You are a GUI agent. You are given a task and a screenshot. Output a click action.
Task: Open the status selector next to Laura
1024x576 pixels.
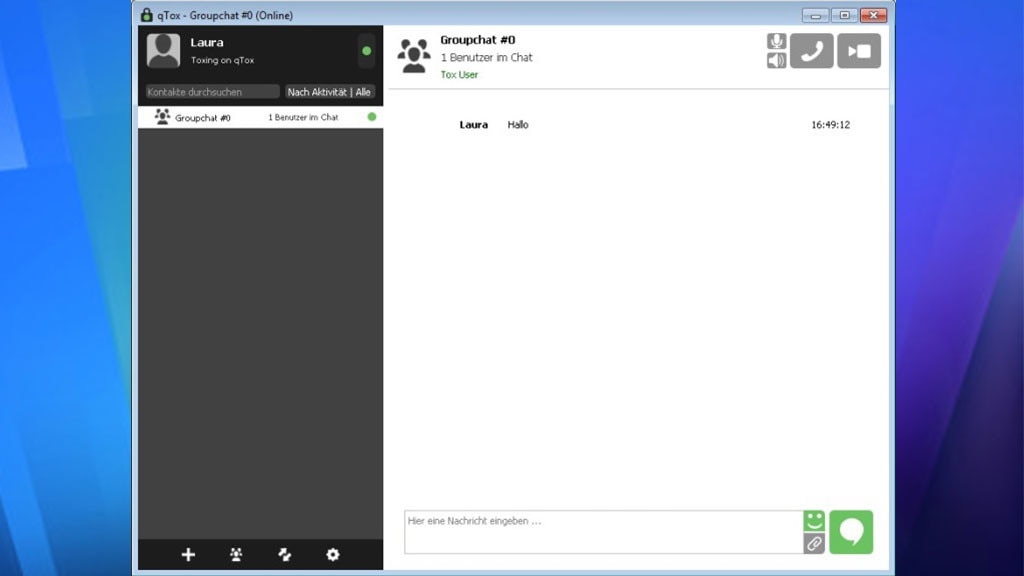366,51
